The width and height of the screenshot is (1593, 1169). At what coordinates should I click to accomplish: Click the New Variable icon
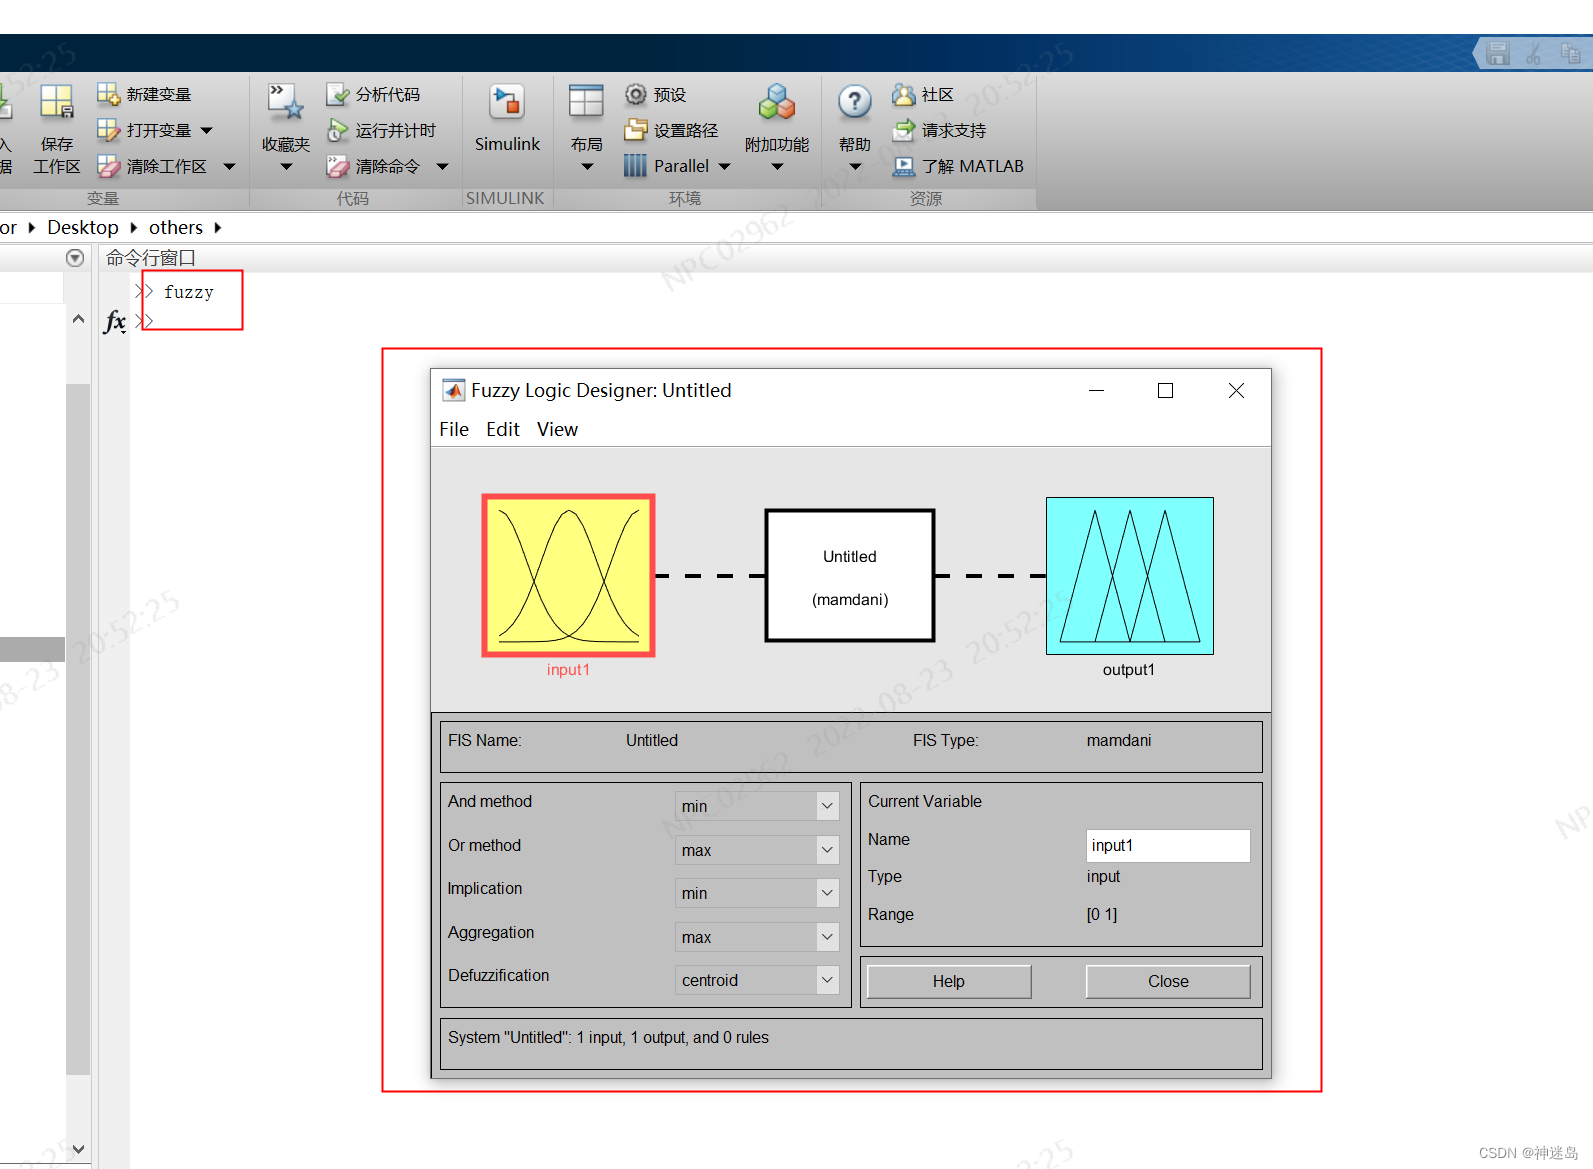coord(108,94)
